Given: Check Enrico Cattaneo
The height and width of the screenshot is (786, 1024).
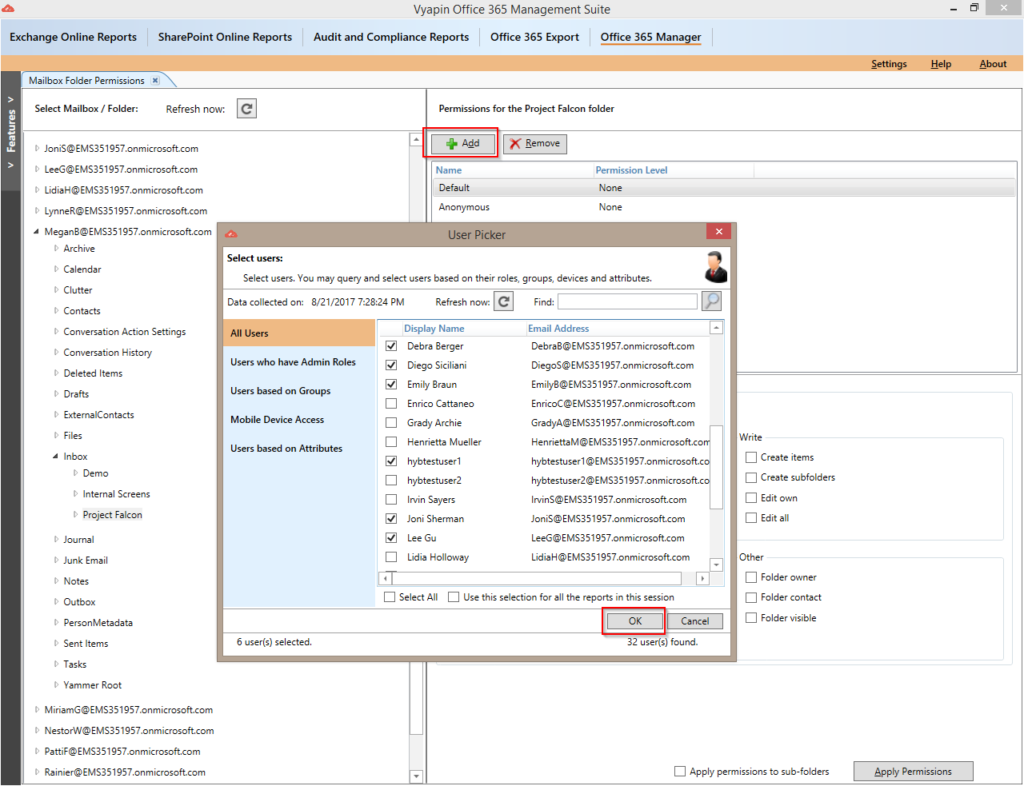Looking at the screenshot, I should (x=391, y=403).
